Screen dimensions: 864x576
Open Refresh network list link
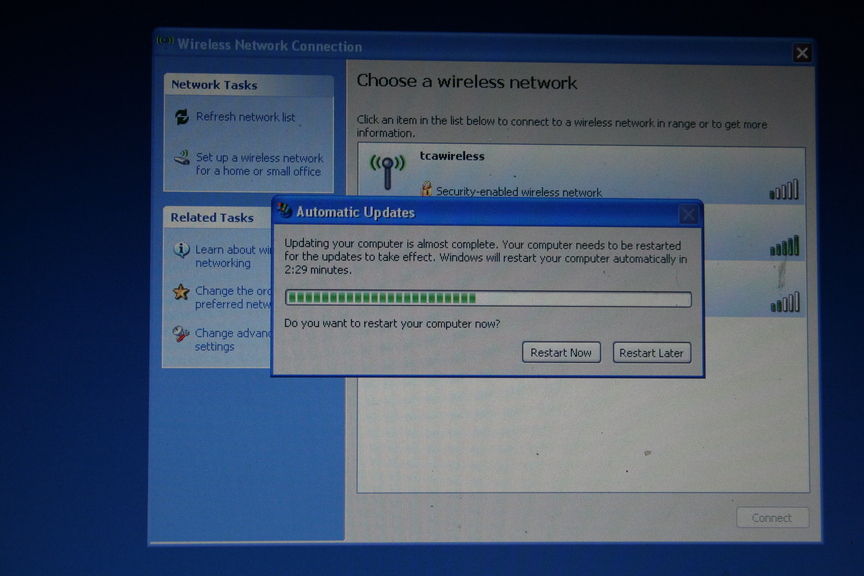click(245, 117)
